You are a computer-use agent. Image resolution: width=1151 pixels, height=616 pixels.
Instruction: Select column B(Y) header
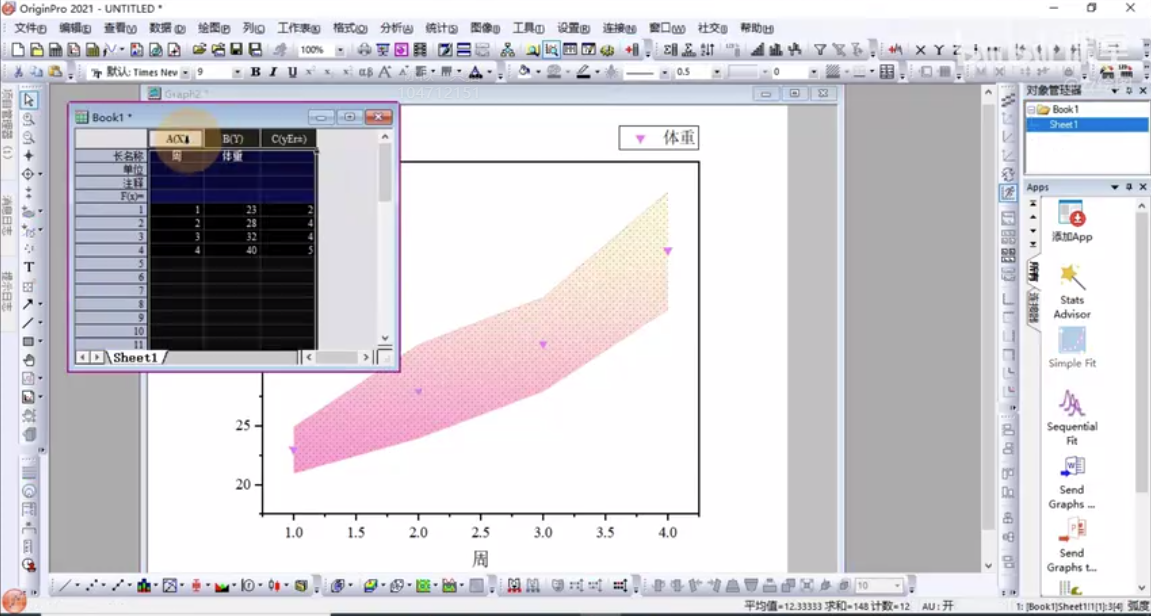point(232,139)
